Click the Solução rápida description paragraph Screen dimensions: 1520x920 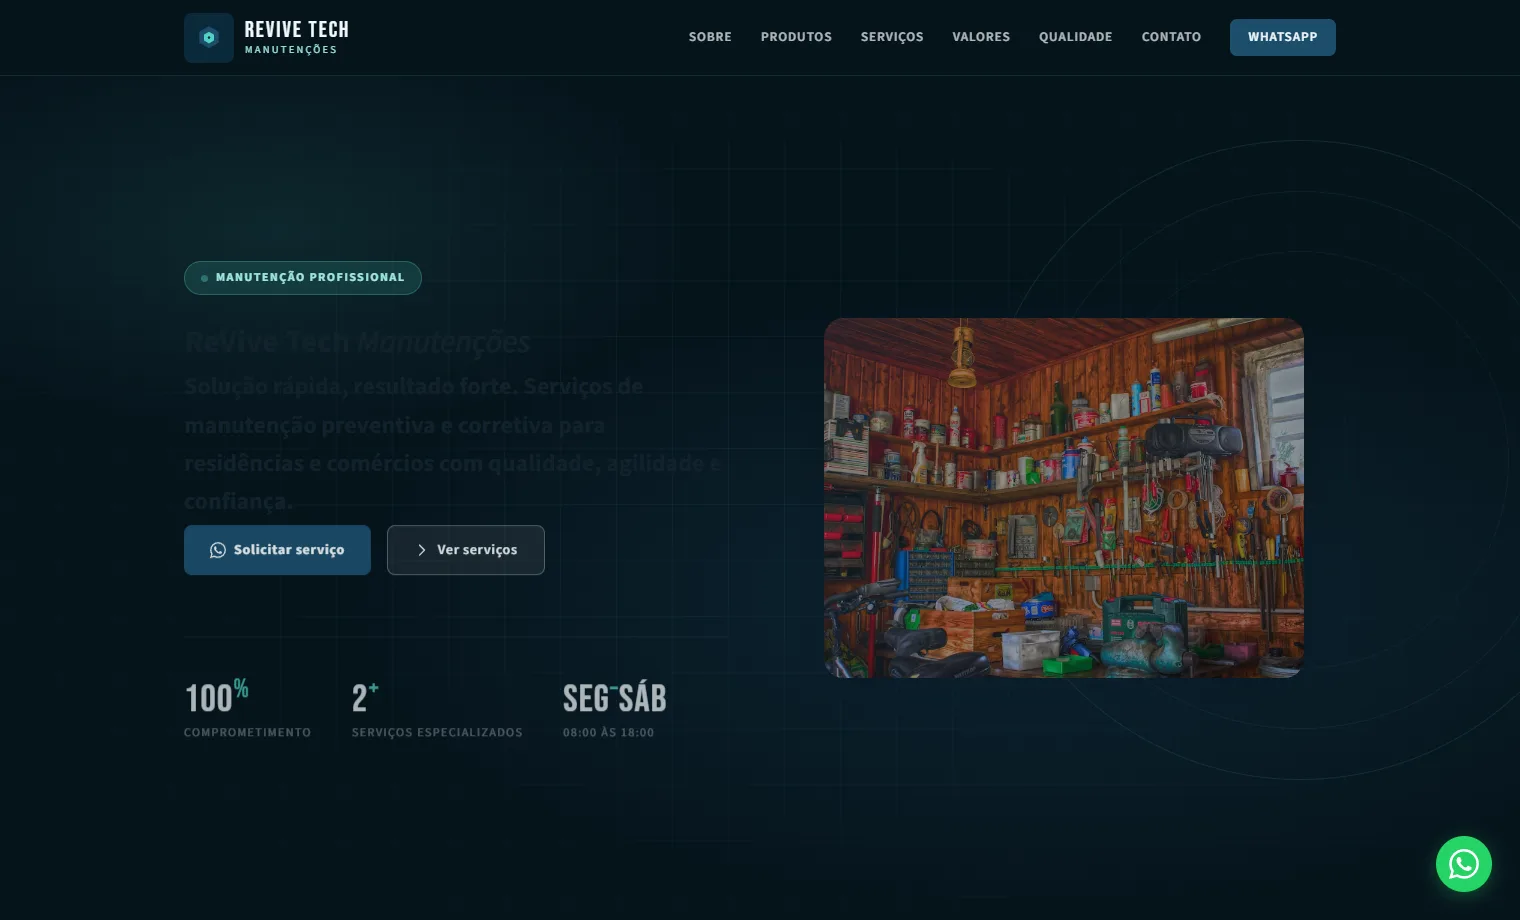[452, 444]
